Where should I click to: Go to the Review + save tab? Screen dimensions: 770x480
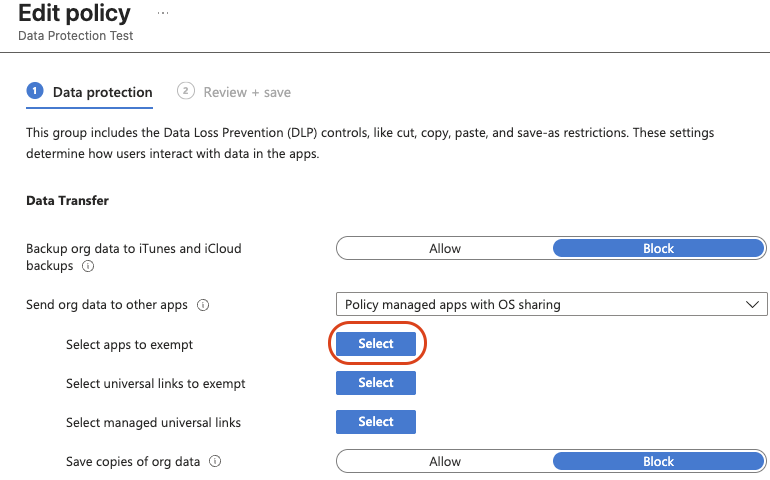coord(247,92)
